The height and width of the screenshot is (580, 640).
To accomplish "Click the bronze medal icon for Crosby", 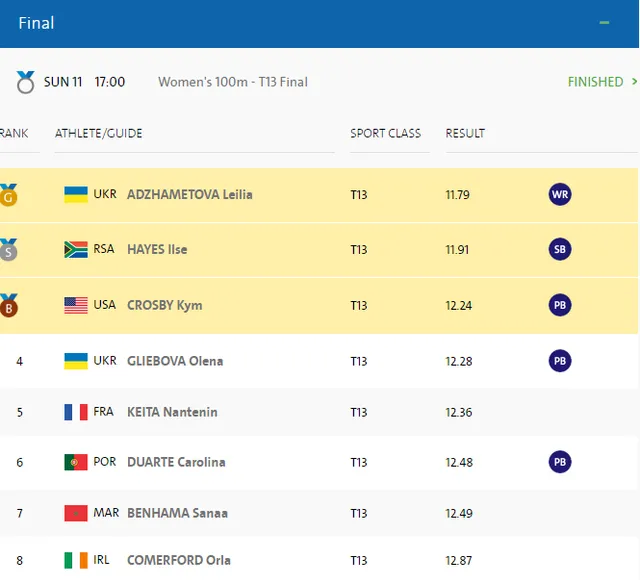I will click(x=9, y=305).
